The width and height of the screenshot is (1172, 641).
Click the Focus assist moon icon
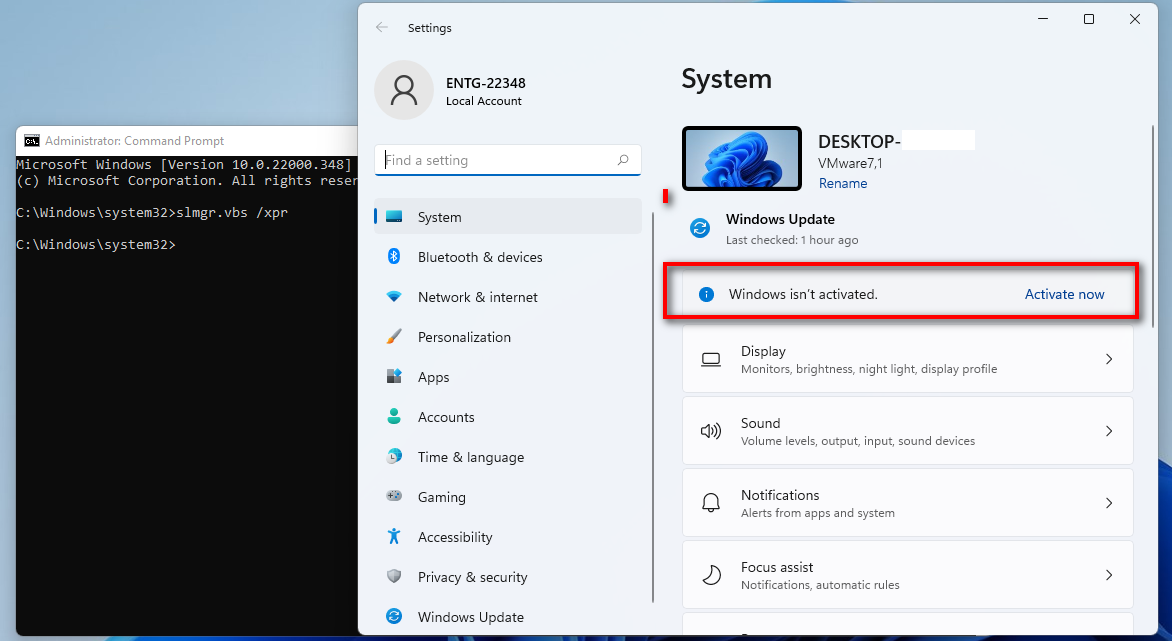(712, 575)
